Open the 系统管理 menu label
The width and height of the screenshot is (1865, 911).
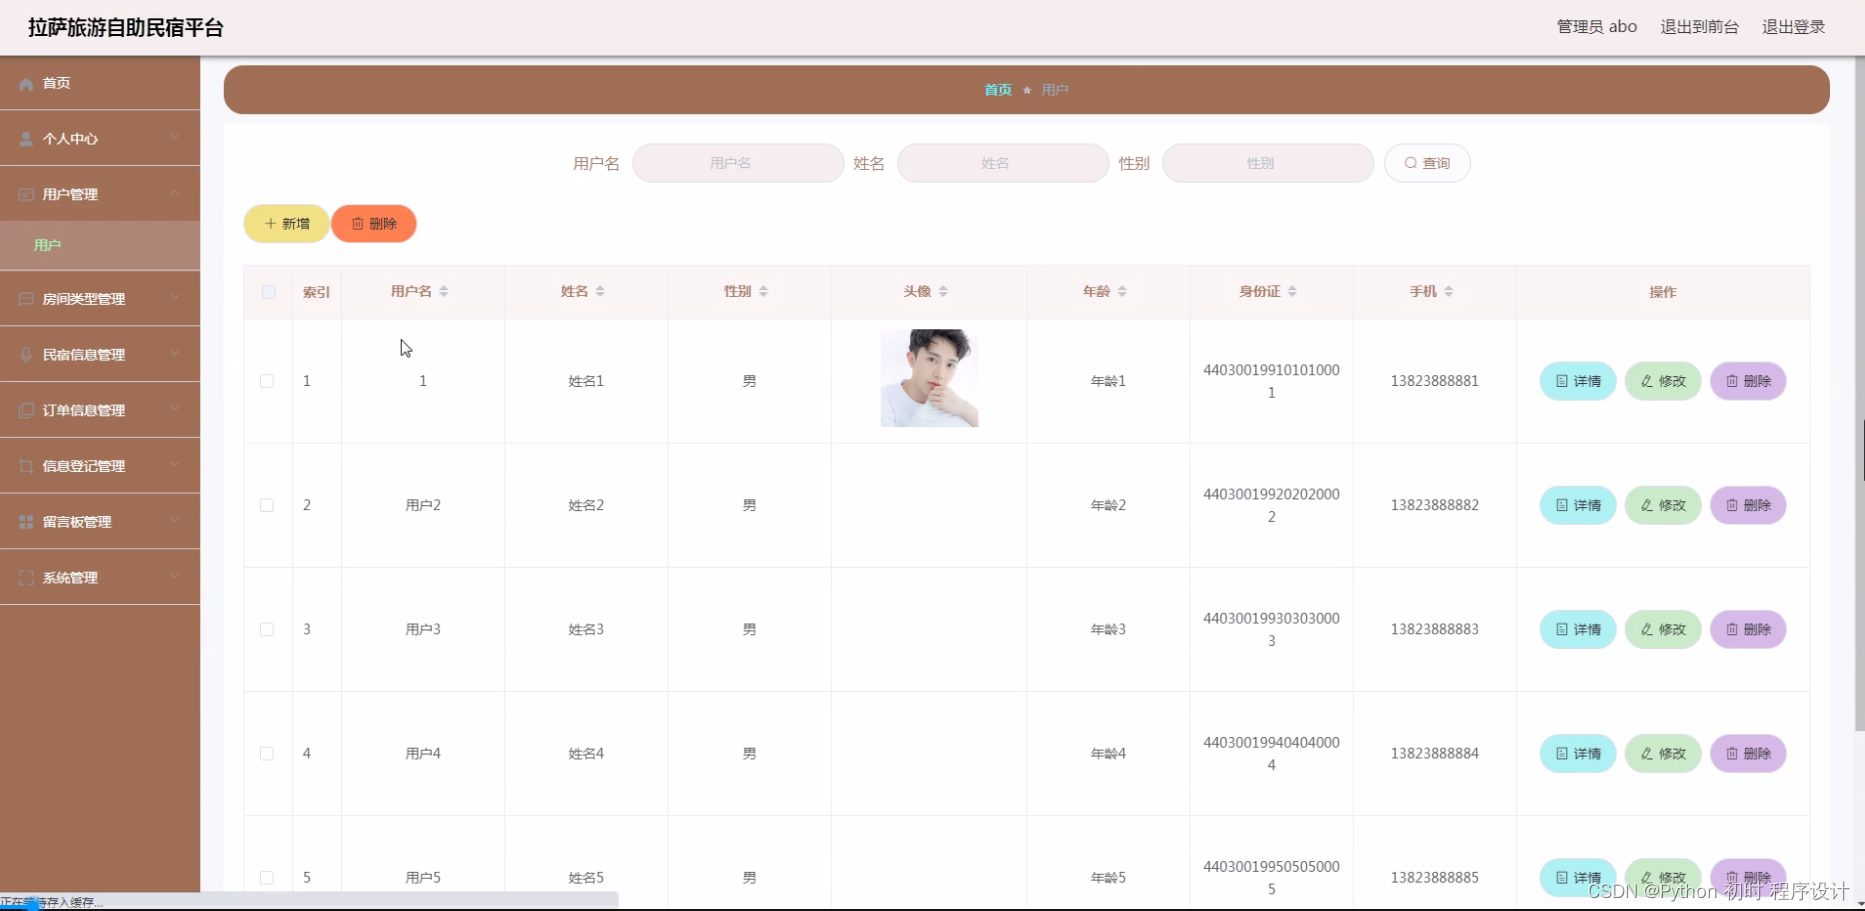tap(70, 578)
